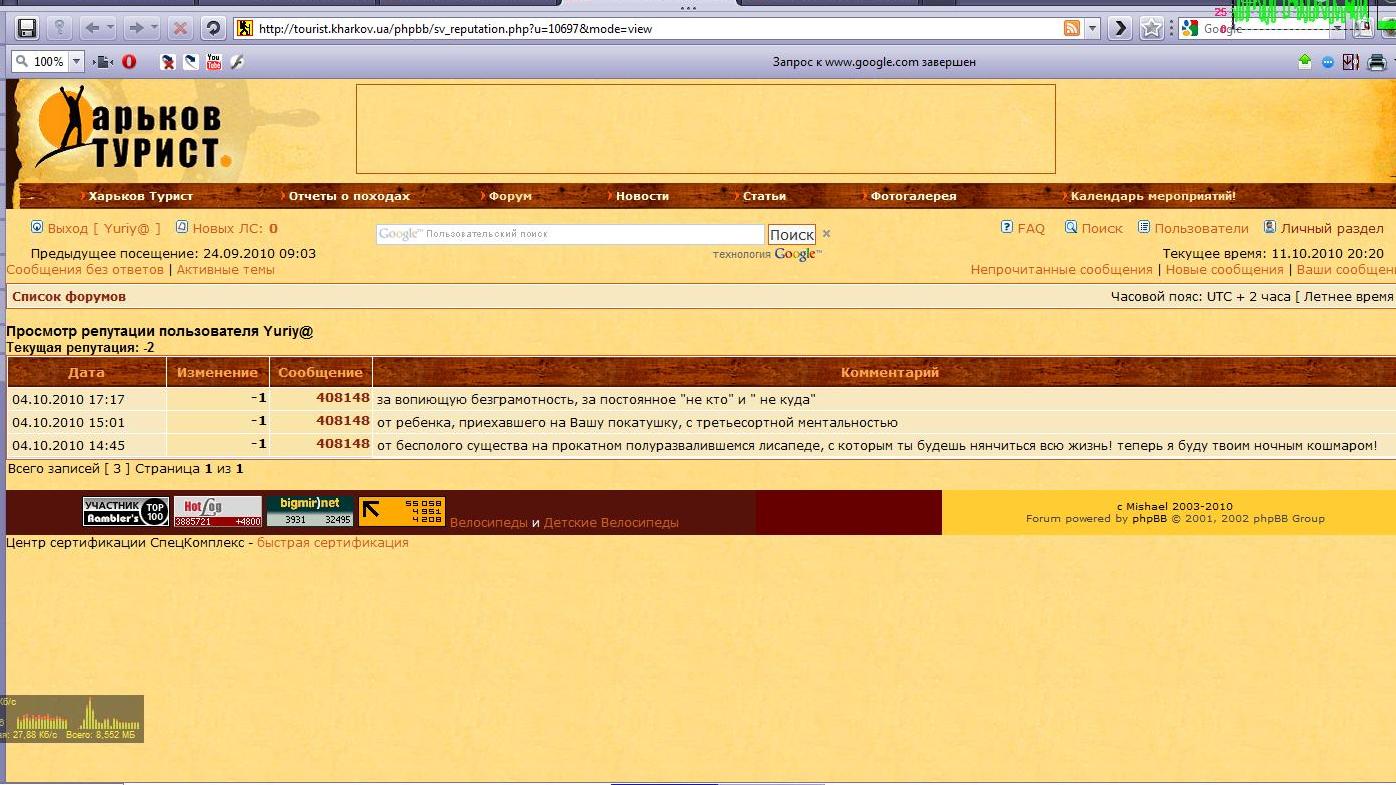The image size is (1396, 785).
Task: Click the printer icon
Action: tap(1376, 62)
